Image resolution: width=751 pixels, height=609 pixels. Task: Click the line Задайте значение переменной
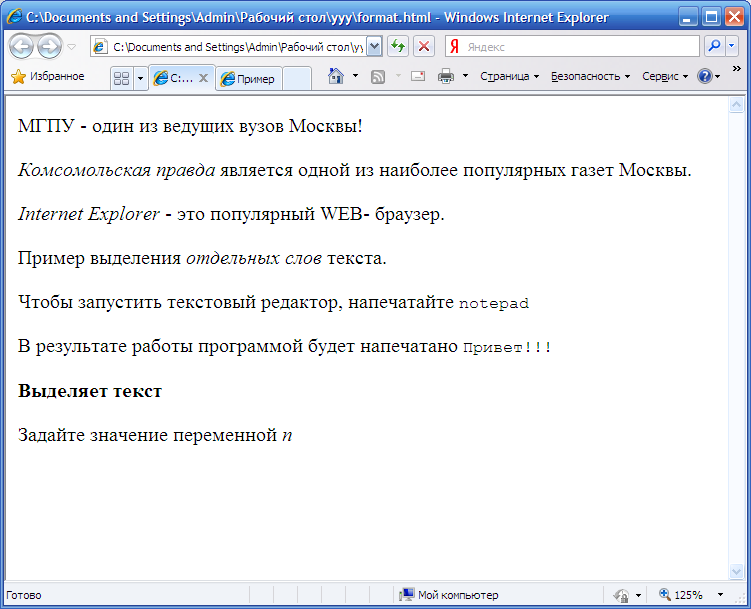tap(155, 435)
